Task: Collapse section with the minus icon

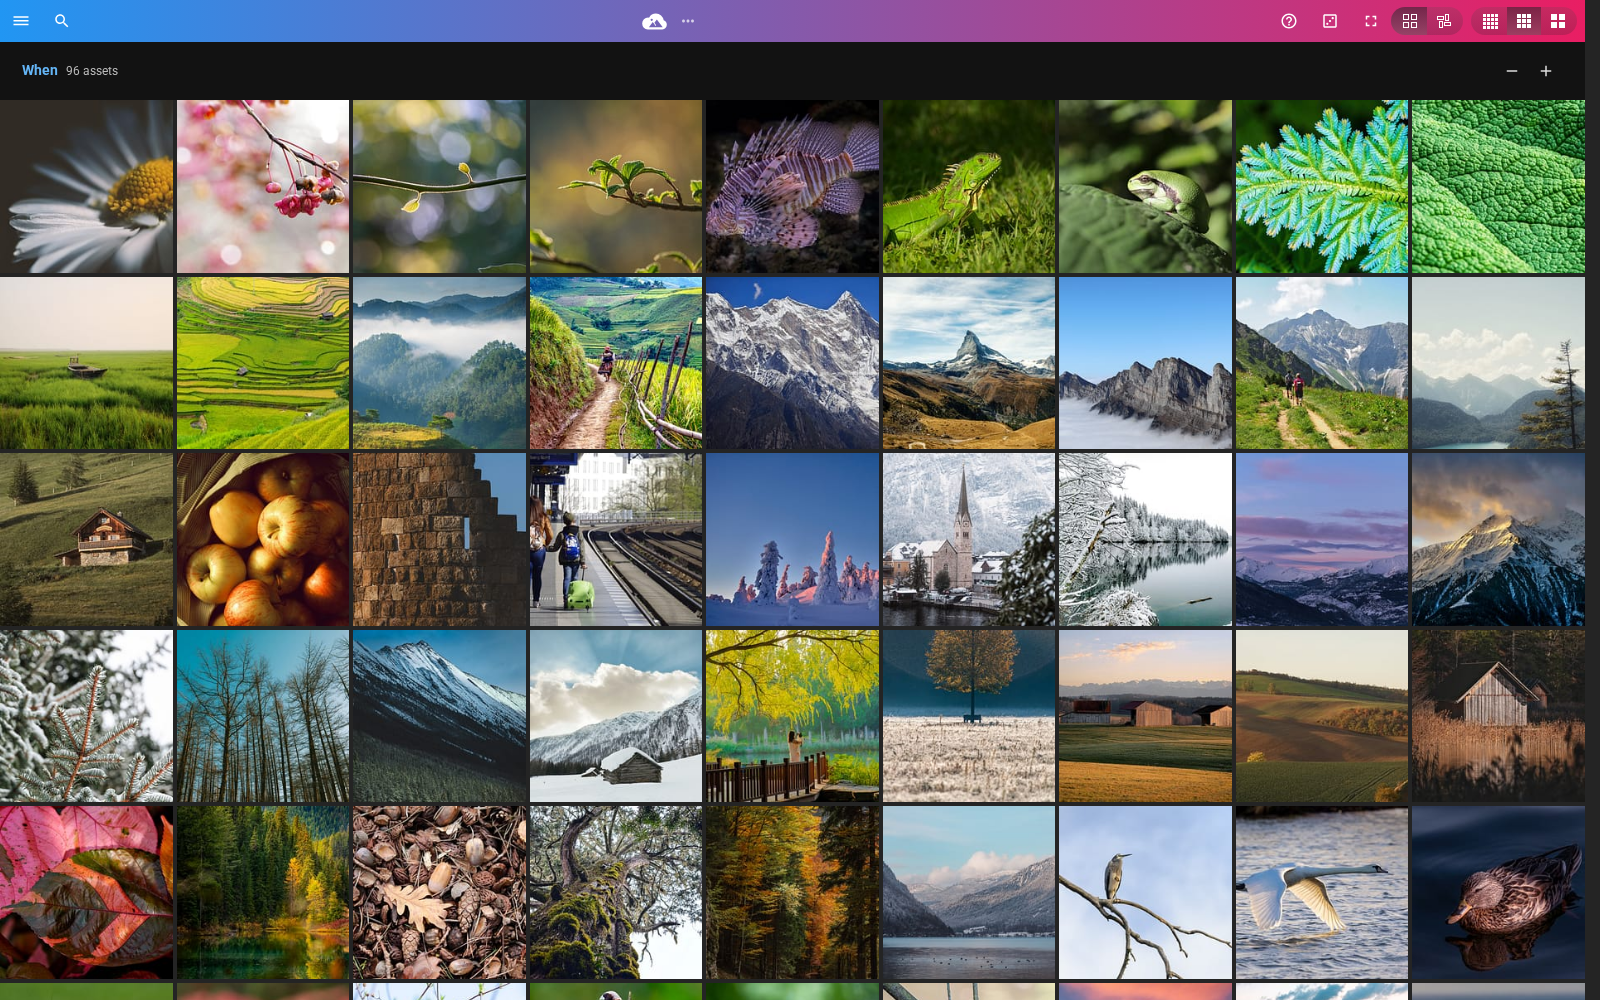Action: coord(1512,71)
